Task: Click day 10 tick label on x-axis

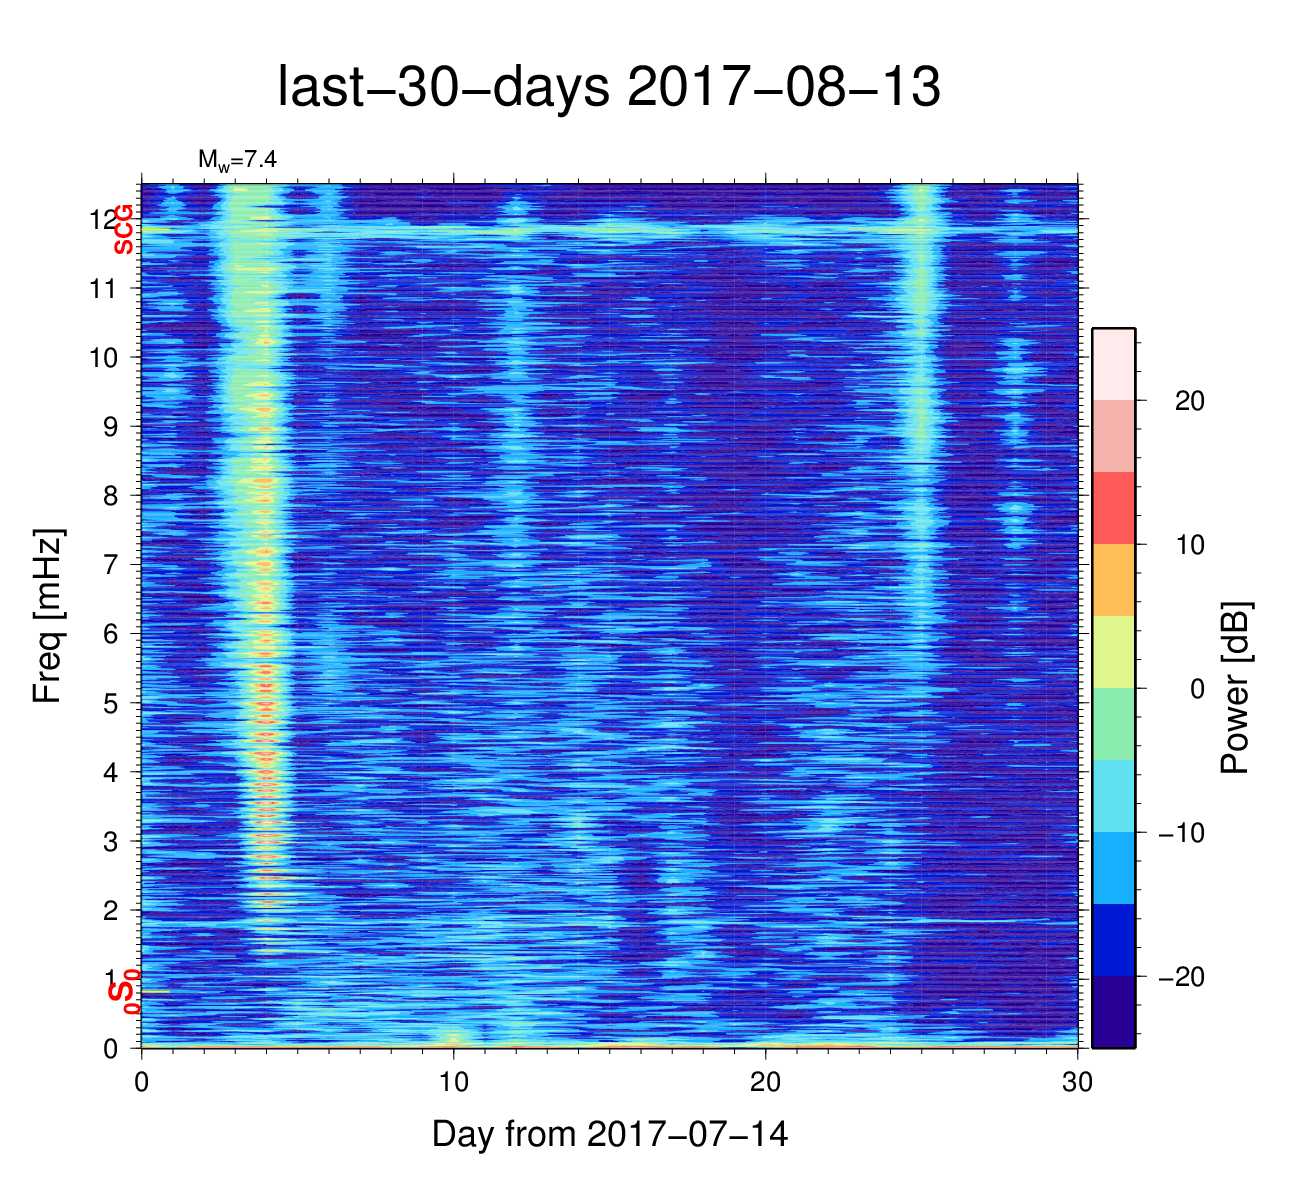Action: click(x=453, y=1081)
